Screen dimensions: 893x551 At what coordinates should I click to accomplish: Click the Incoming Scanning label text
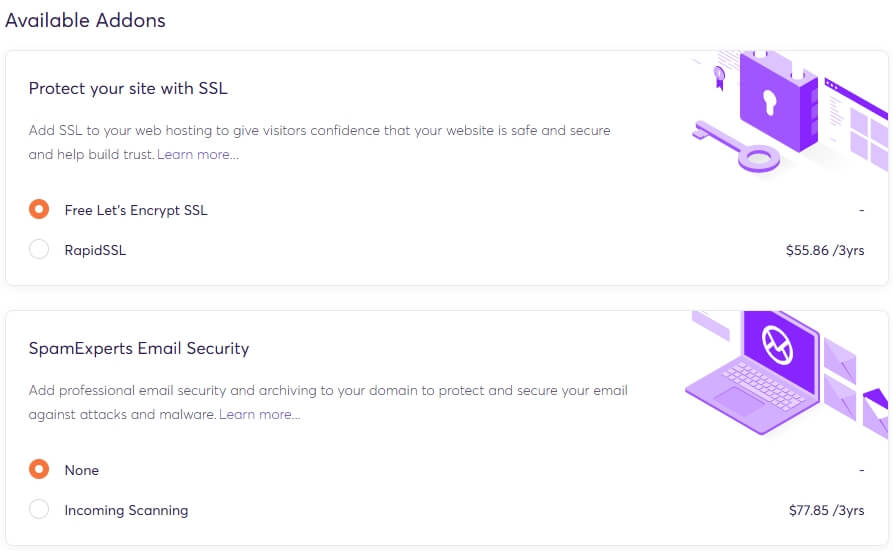[126, 510]
